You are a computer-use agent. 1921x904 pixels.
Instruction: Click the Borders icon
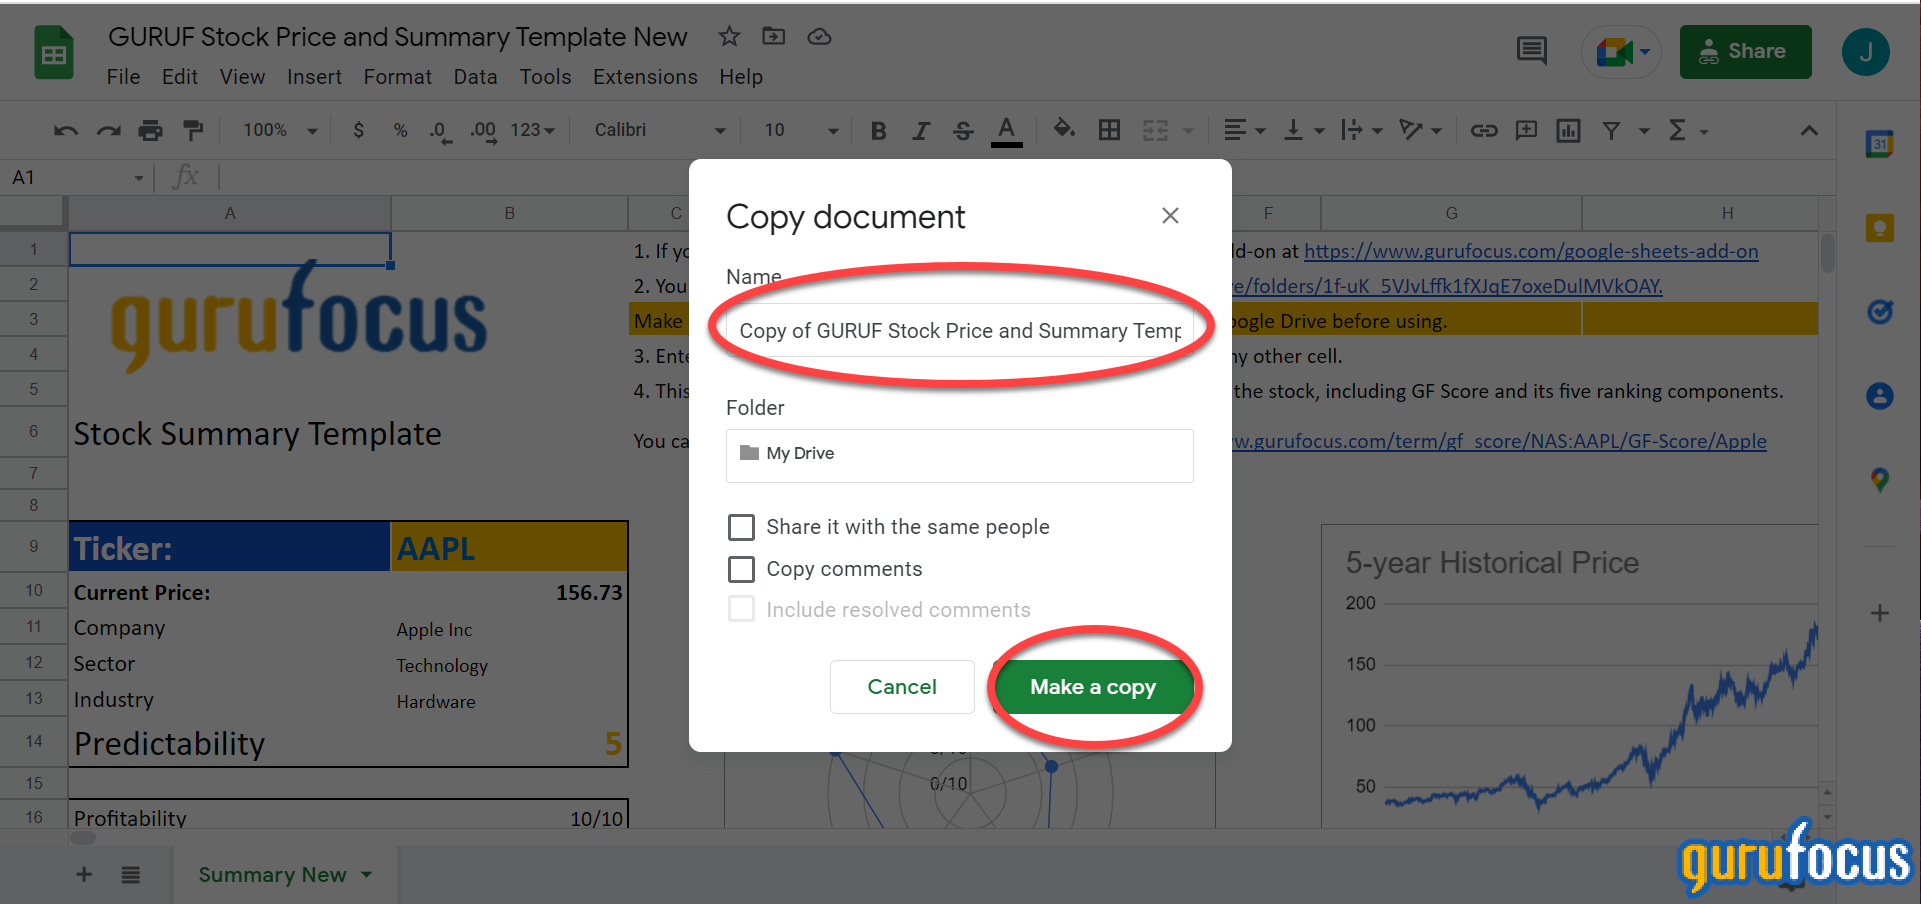pyautogui.click(x=1109, y=130)
